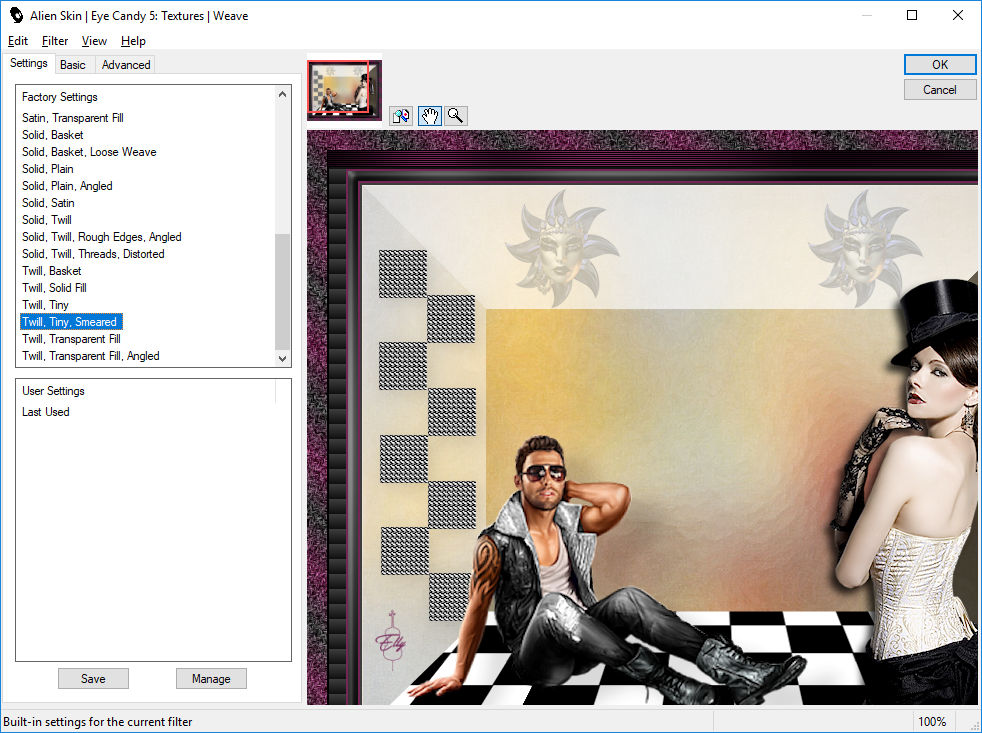This screenshot has width=982, height=733.
Task: Toggle the show original preview icon
Action: point(401,116)
